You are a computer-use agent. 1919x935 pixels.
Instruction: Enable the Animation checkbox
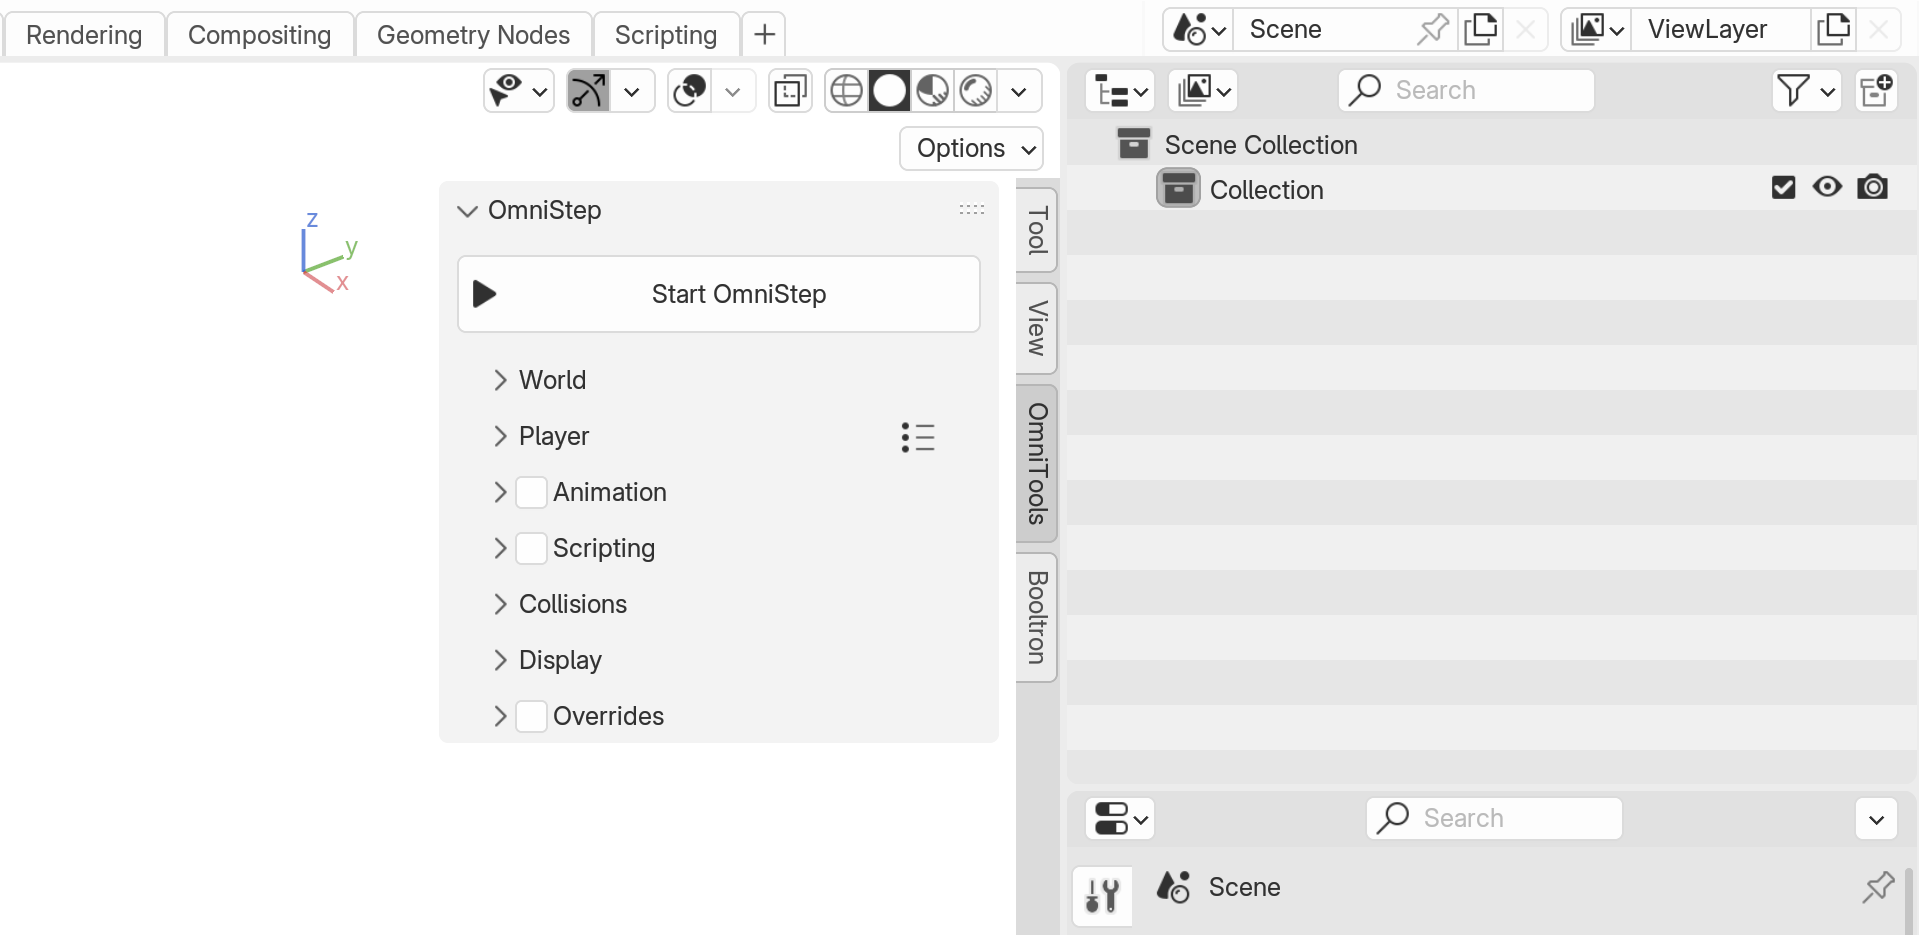click(x=531, y=492)
